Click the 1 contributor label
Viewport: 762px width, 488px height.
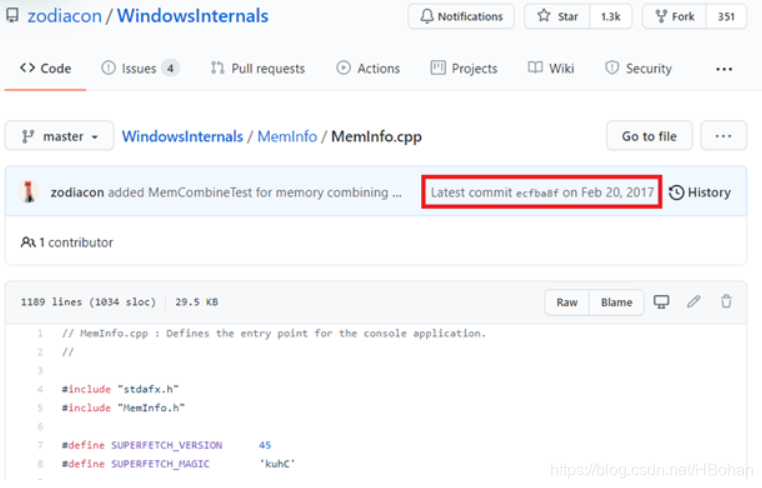(x=67, y=242)
